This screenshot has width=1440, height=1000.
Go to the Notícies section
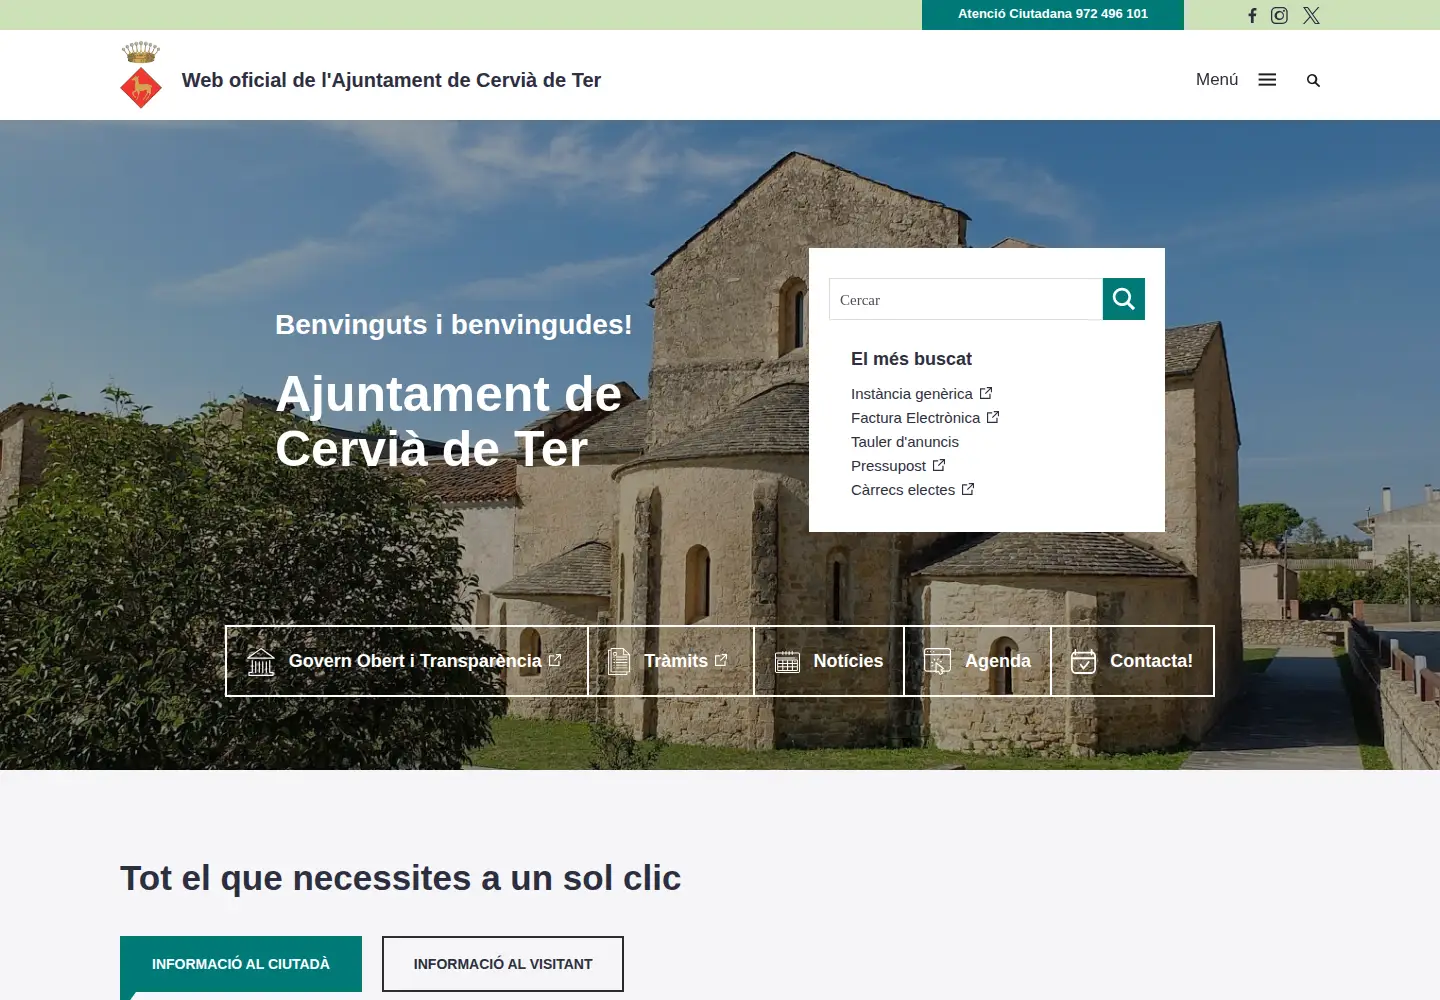coord(829,661)
